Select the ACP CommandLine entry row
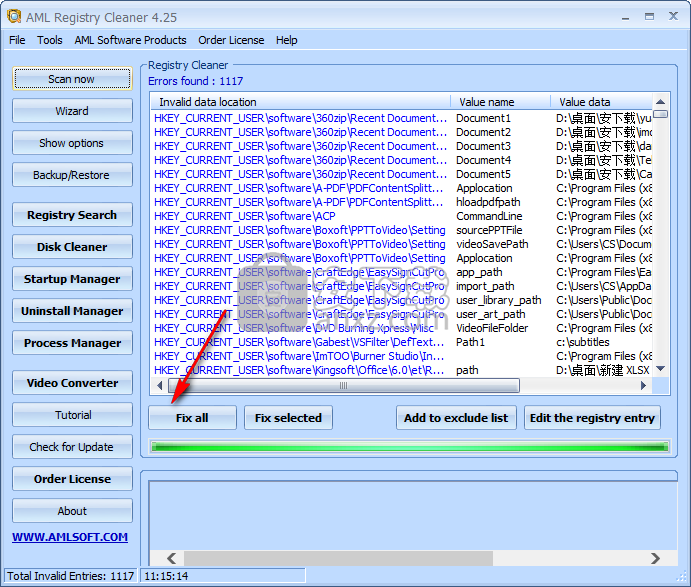The height and width of the screenshot is (587, 691). pyautogui.click(x=402, y=216)
